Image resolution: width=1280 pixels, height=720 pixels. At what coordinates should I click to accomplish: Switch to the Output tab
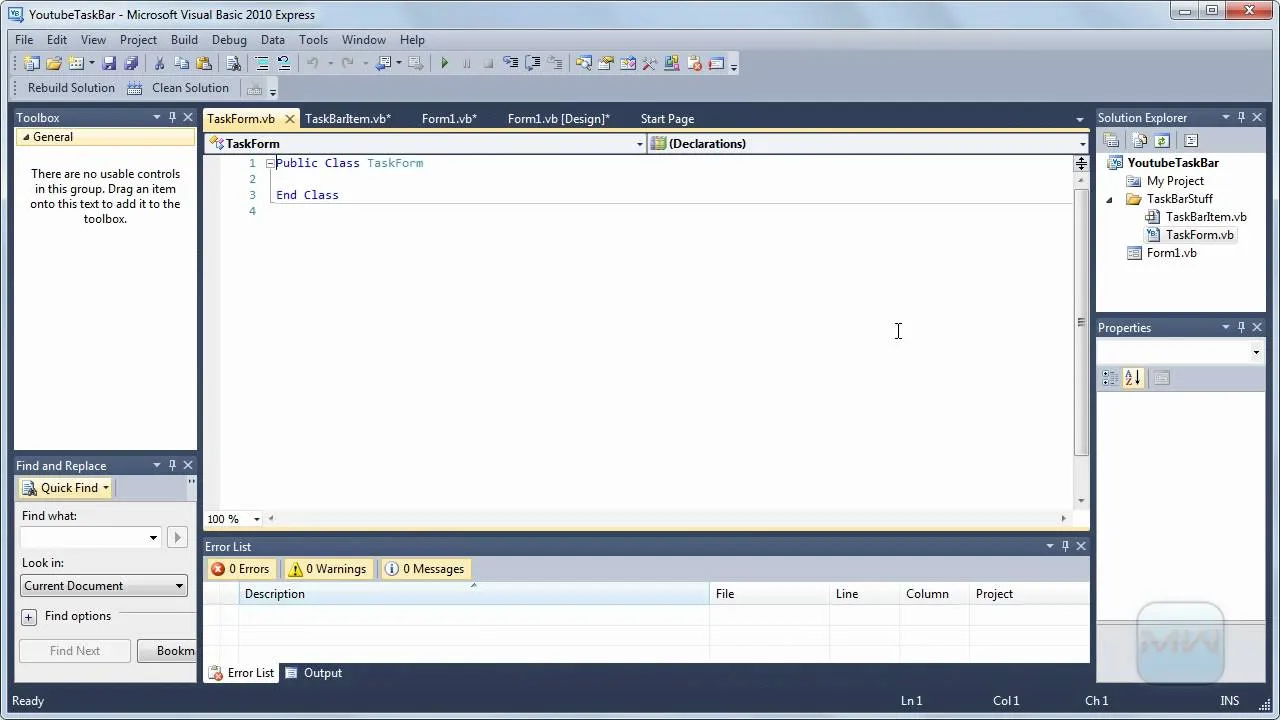[313, 673]
